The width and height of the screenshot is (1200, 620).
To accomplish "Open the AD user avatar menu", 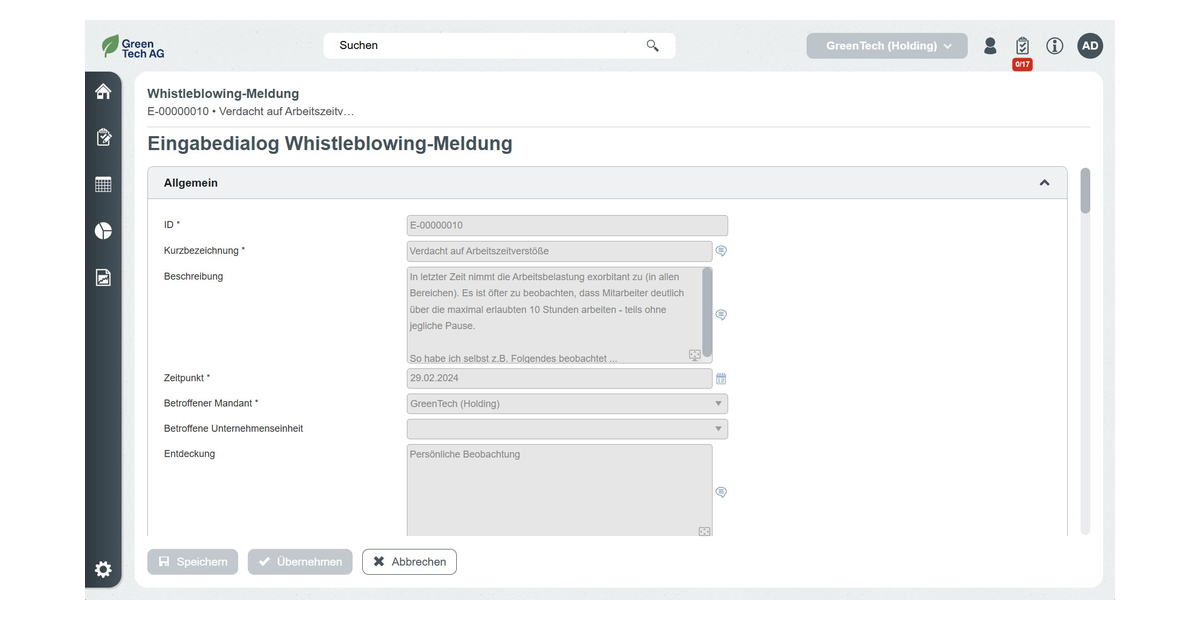I will 1090,46.
